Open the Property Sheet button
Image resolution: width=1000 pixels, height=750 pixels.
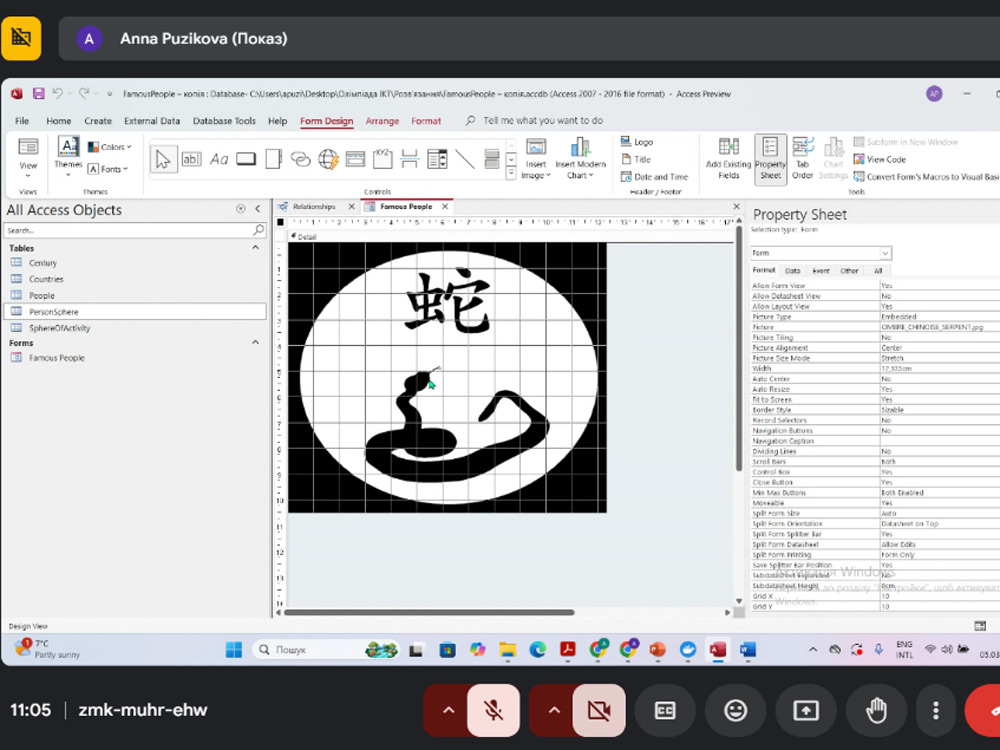pos(770,158)
